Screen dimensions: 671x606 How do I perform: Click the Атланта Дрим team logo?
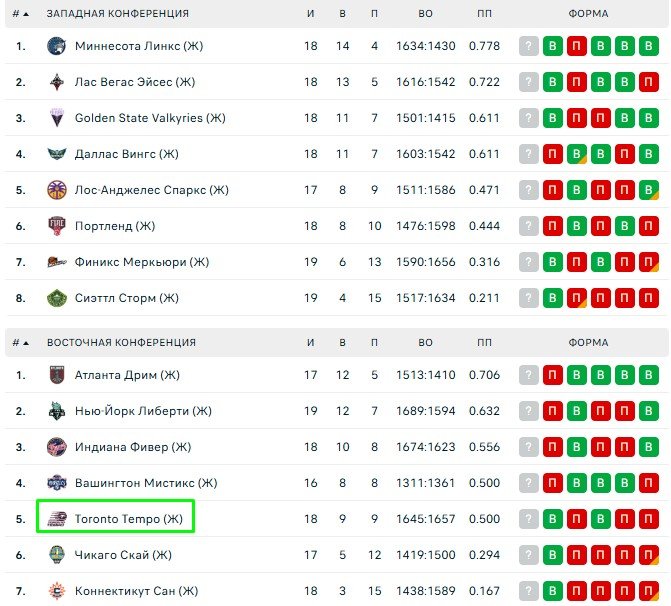[x=56, y=375]
